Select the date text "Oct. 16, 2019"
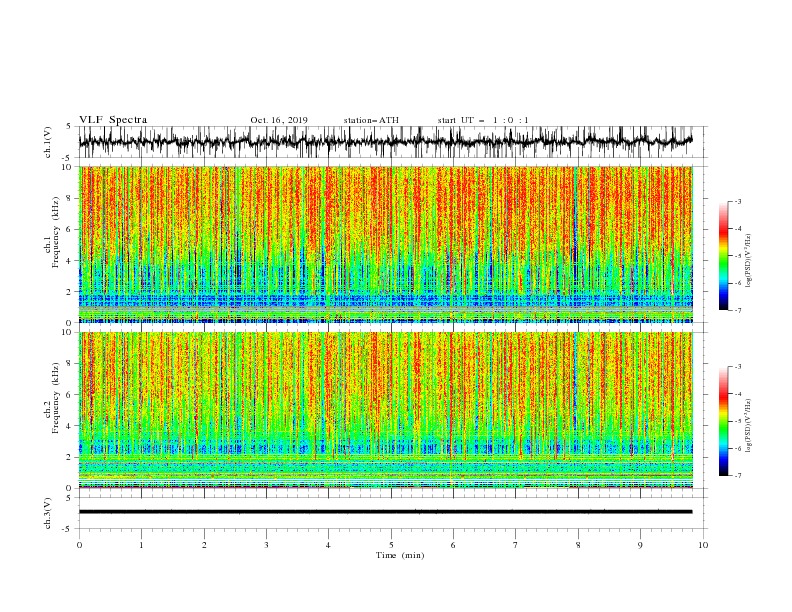This screenshot has width=792, height=612. point(279,120)
